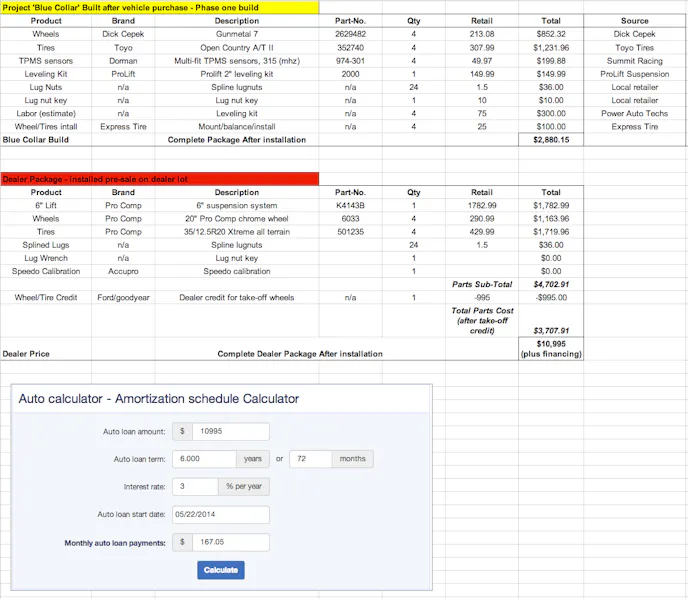Click the $4,702.91 Parts Sub-Total value
The image size is (688, 599).
551,284
